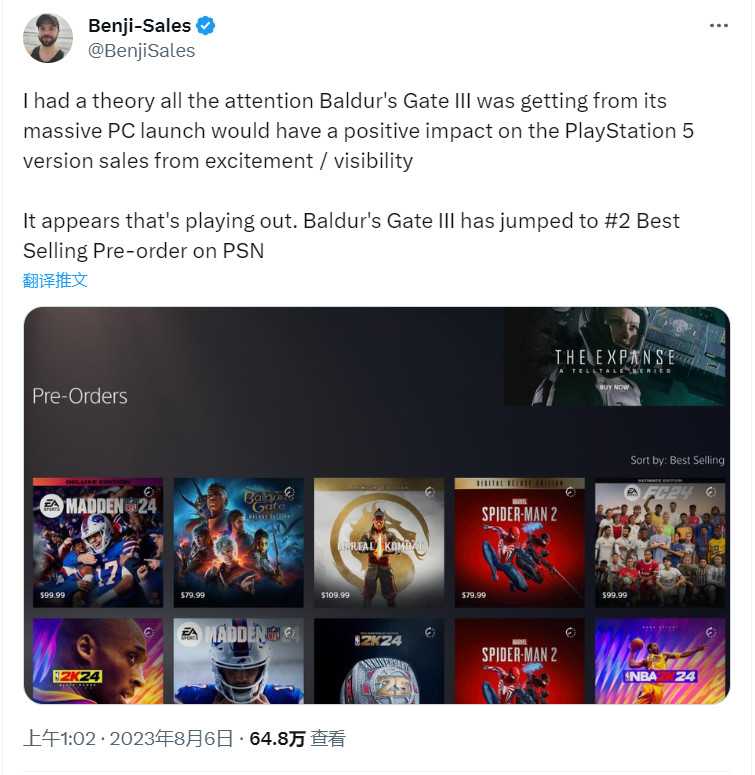The height and width of the screenshot is (775, 755).
Task: Click the Spider-Man 2 Deluxe tile's corner icon
Action: [570, 492]
